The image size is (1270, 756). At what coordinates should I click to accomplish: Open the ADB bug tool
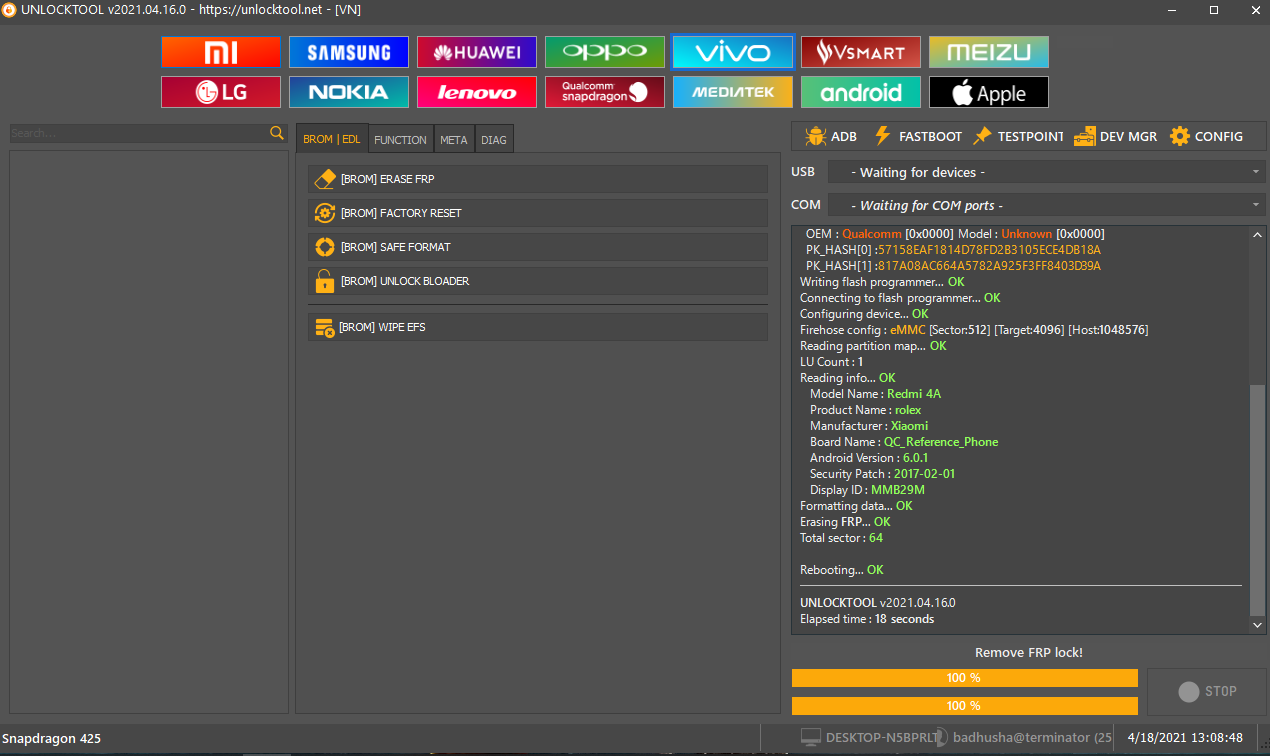coord(830,136)
